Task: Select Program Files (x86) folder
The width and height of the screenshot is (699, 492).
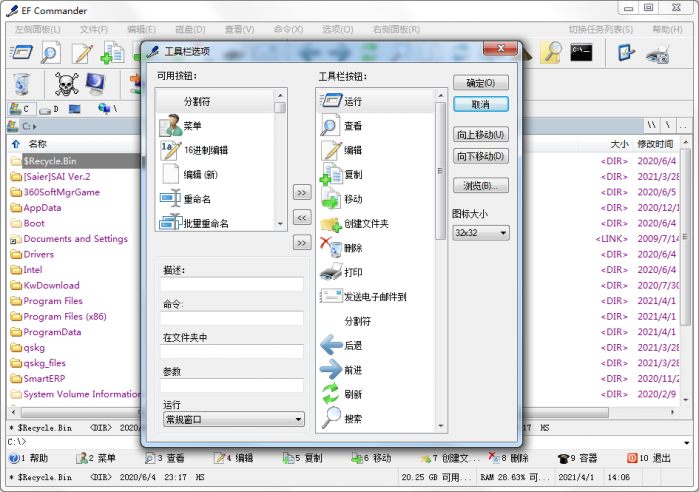Action: [65, 316]
